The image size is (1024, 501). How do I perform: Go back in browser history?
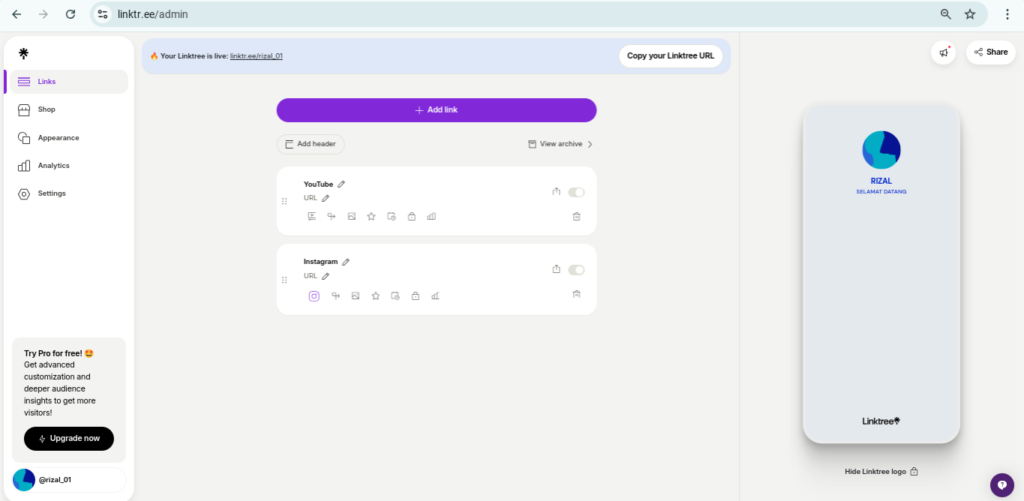pyautogui.click(x=17, y=14)
